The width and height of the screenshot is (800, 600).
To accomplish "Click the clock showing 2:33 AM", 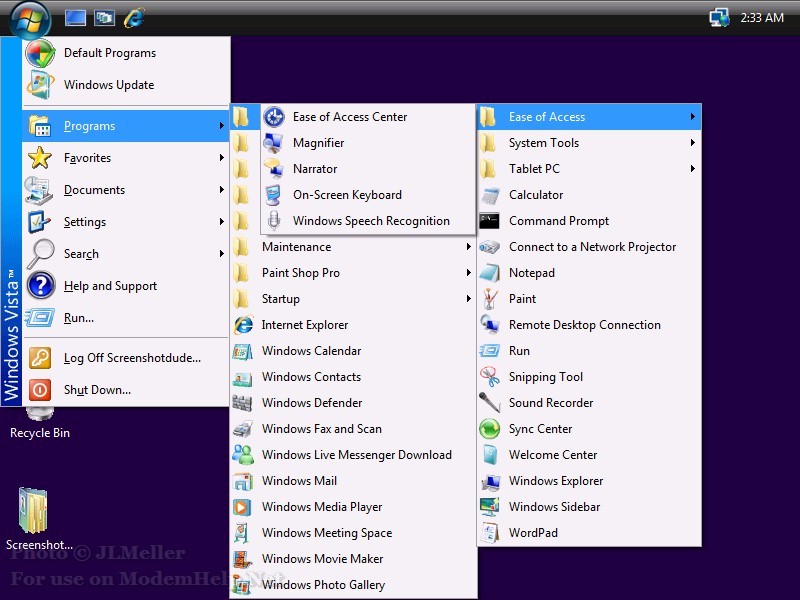I will [x=762, y=18].
